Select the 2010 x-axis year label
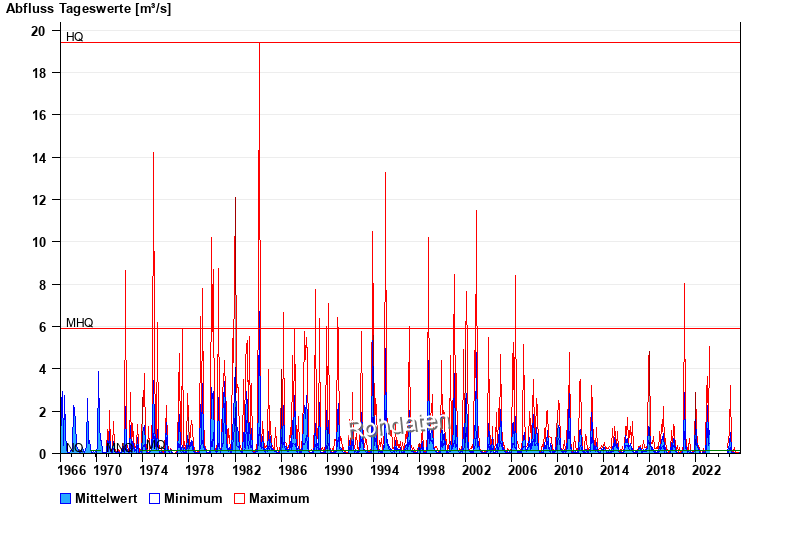The image size is (800, 550). 568,470
